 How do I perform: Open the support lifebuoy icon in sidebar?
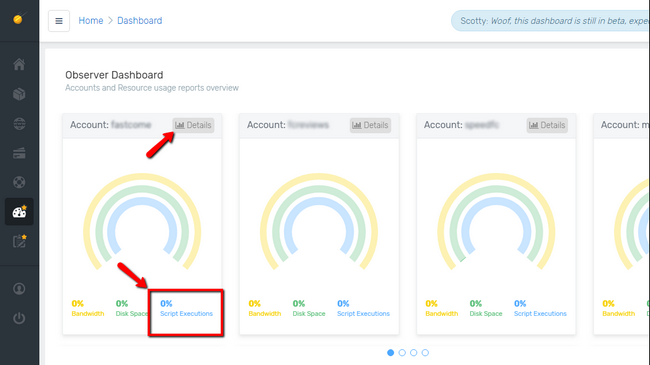coord(19,182)
